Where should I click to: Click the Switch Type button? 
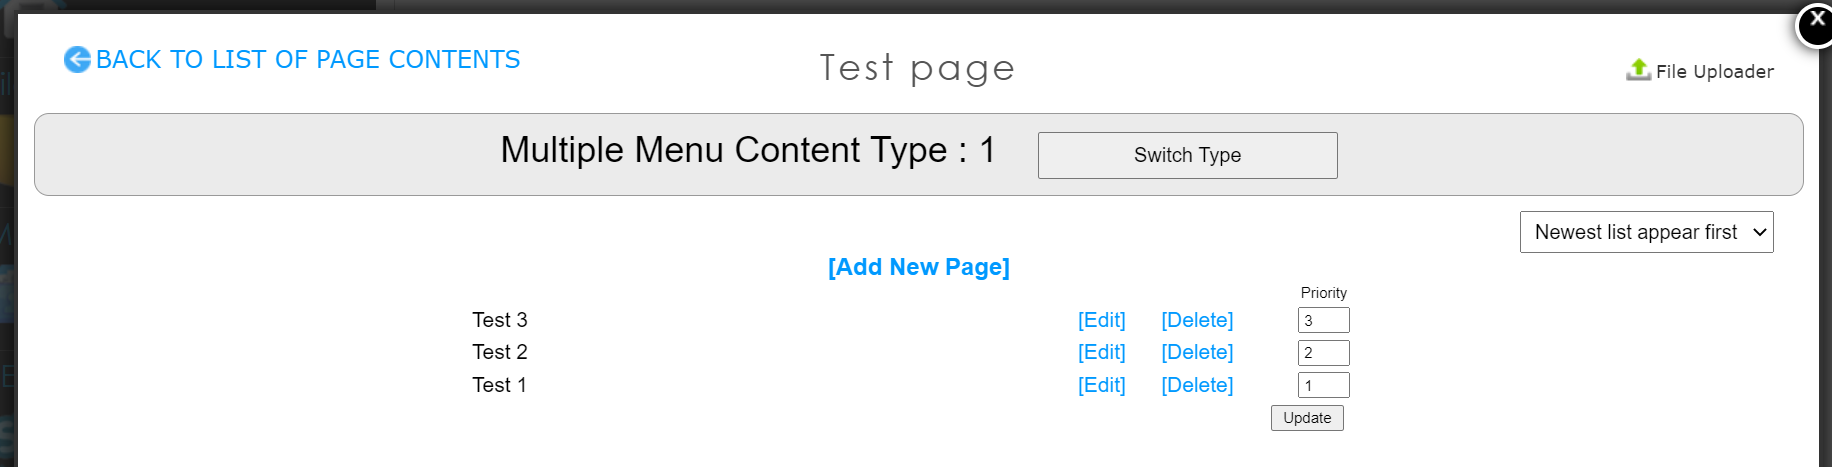pyautogui.click(x=1187, y=155)
